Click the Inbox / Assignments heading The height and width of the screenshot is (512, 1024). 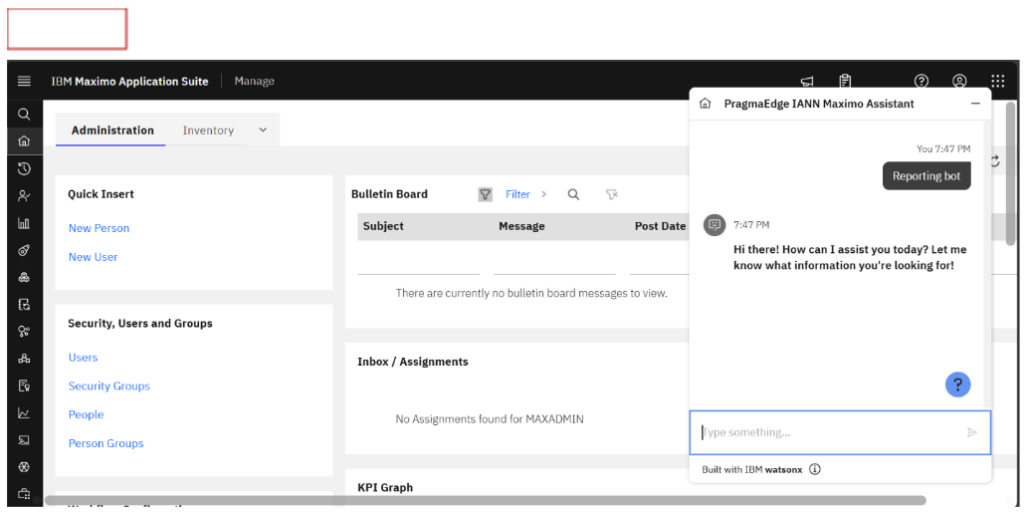point(413,361)
